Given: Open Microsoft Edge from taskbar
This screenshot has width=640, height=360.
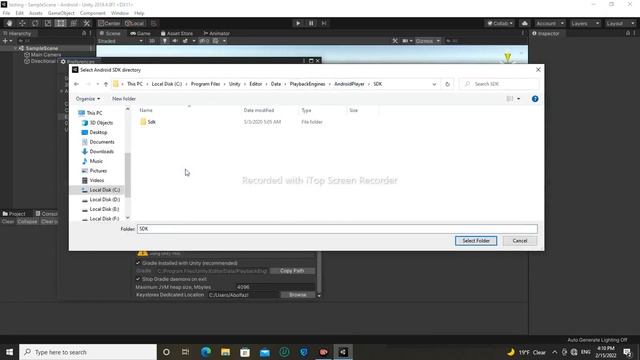Looking at the screenshot, I should tap(206, 352).
